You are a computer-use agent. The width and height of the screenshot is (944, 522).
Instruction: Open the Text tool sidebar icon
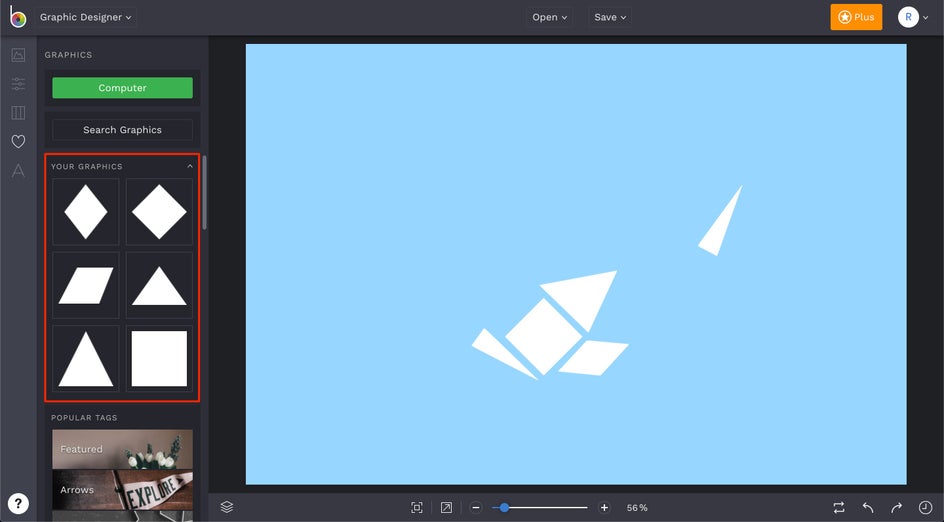point(18,170)
